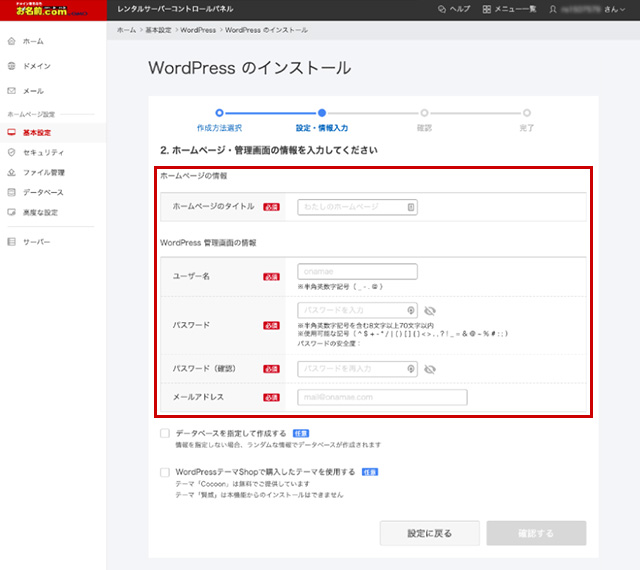Screen dimensions: 640x570
Task: Open ホーム in the sidebar
Action: tap(33, 41)
